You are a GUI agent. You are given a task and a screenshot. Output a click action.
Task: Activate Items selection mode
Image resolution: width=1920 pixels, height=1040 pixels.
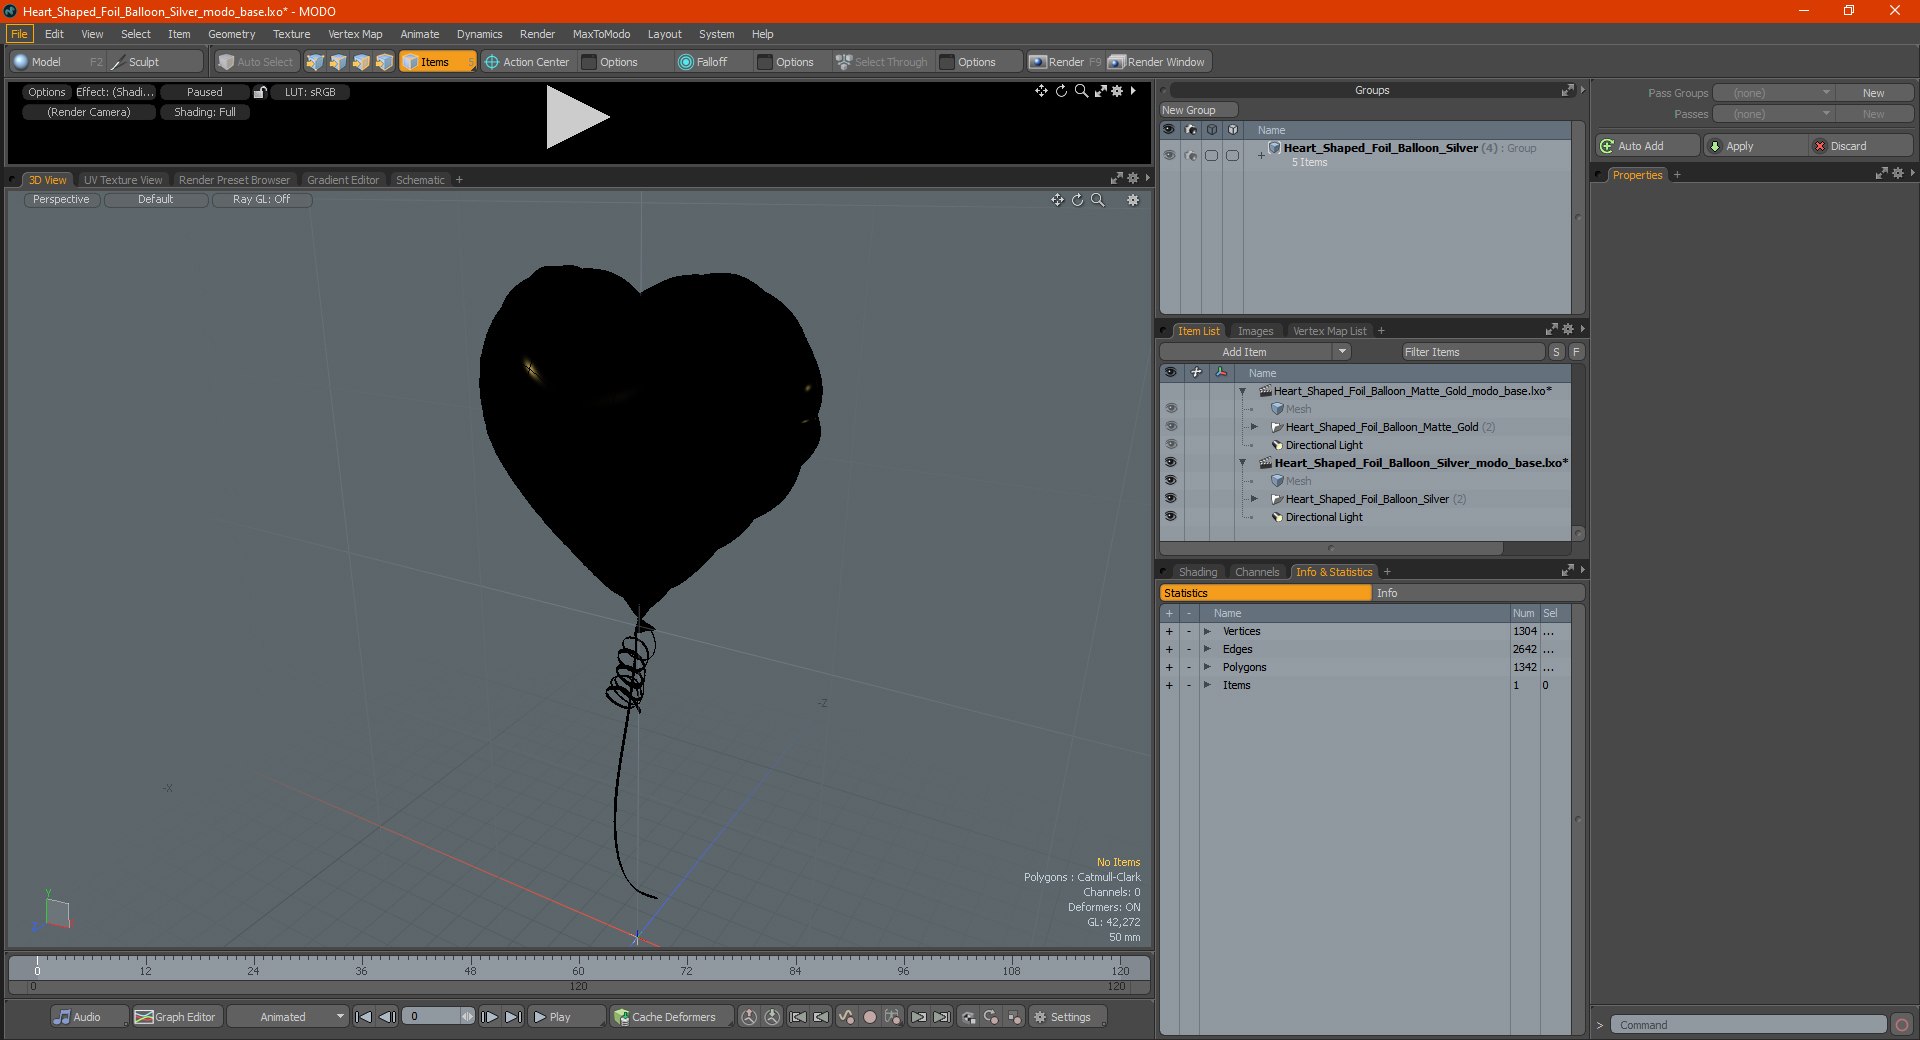click(437, 62)
